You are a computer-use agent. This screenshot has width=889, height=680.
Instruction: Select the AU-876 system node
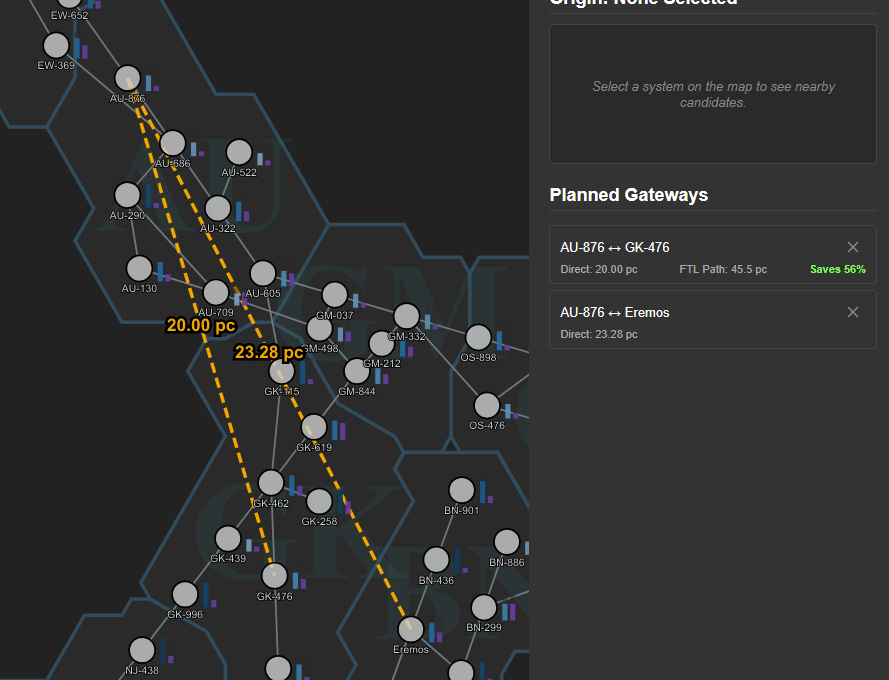(x=128, y=78)
